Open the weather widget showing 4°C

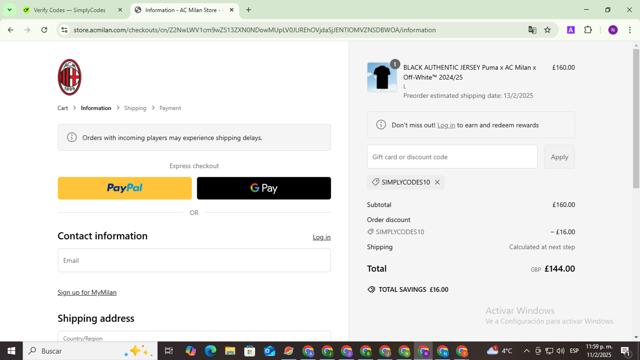click(499, 351)
